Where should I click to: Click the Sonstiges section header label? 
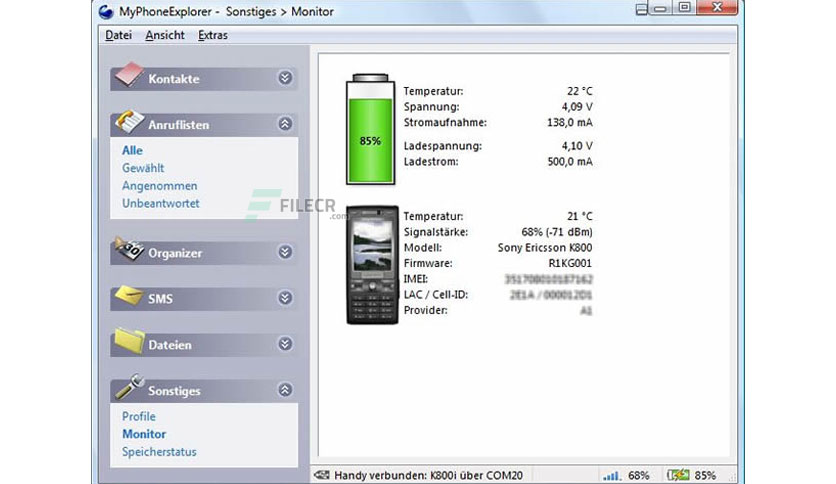tap(174, 391)
